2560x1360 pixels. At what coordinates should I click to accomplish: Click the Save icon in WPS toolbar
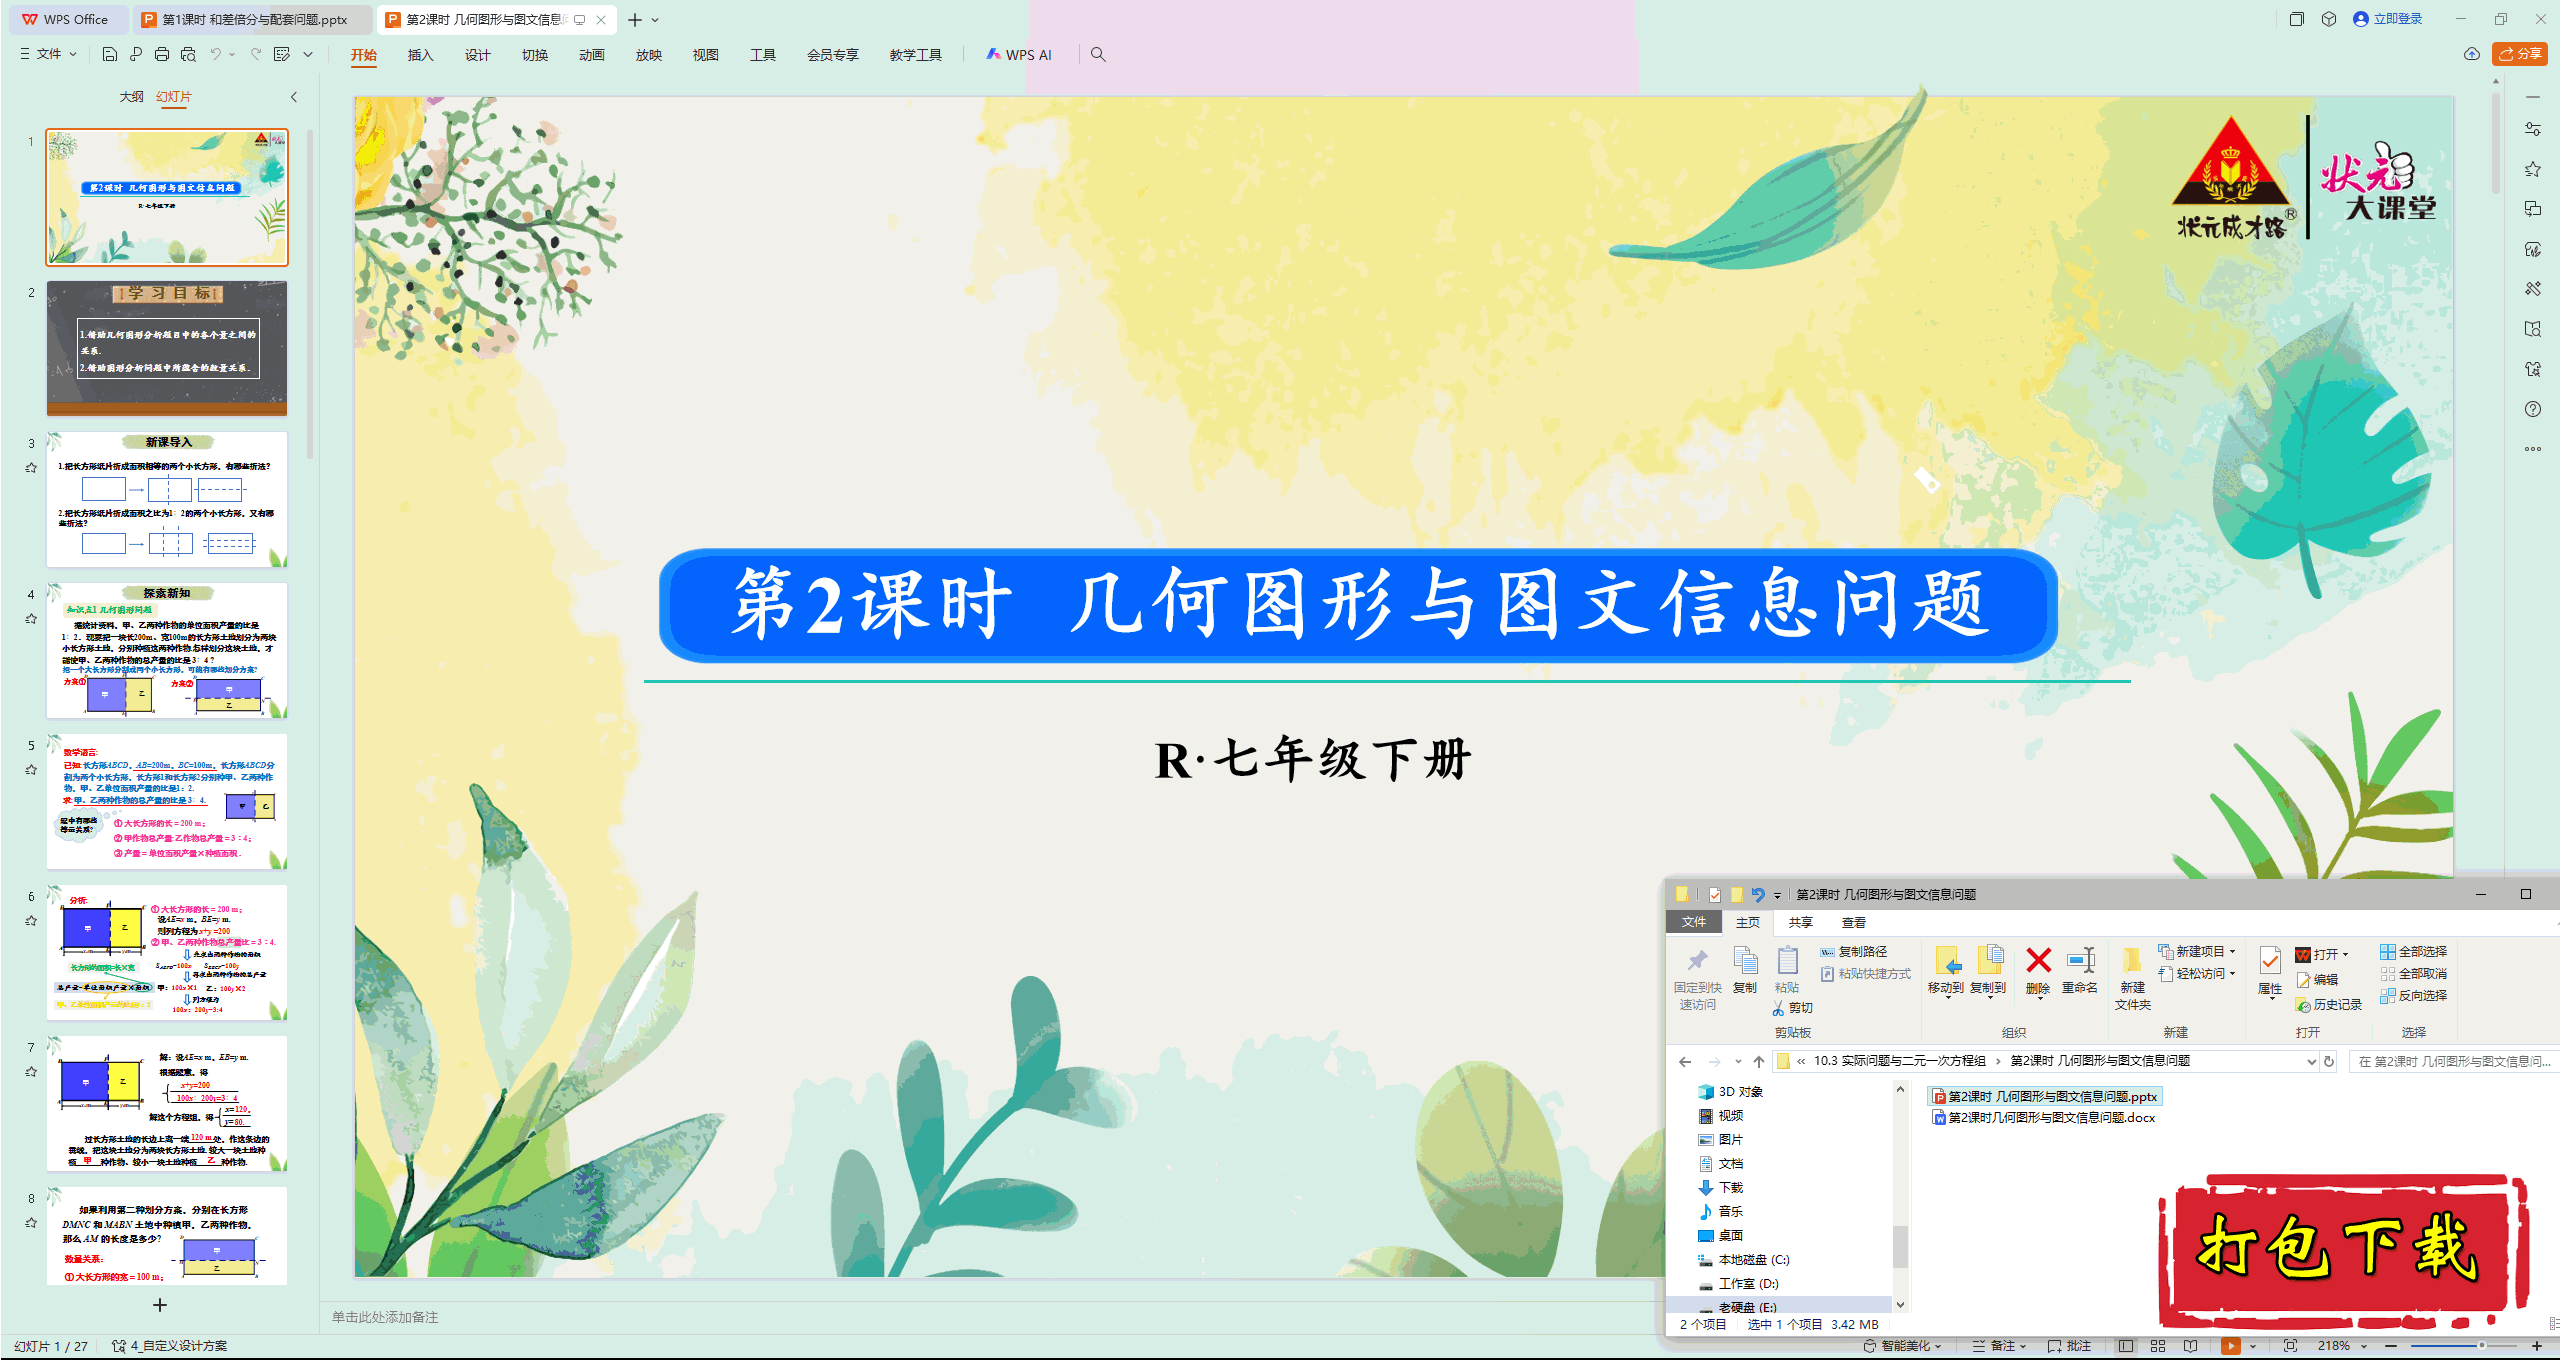coord(110,54)
